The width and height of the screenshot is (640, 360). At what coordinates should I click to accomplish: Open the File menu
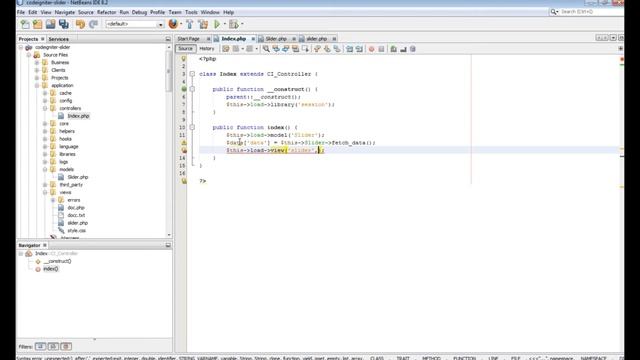[x=21, y=12]
